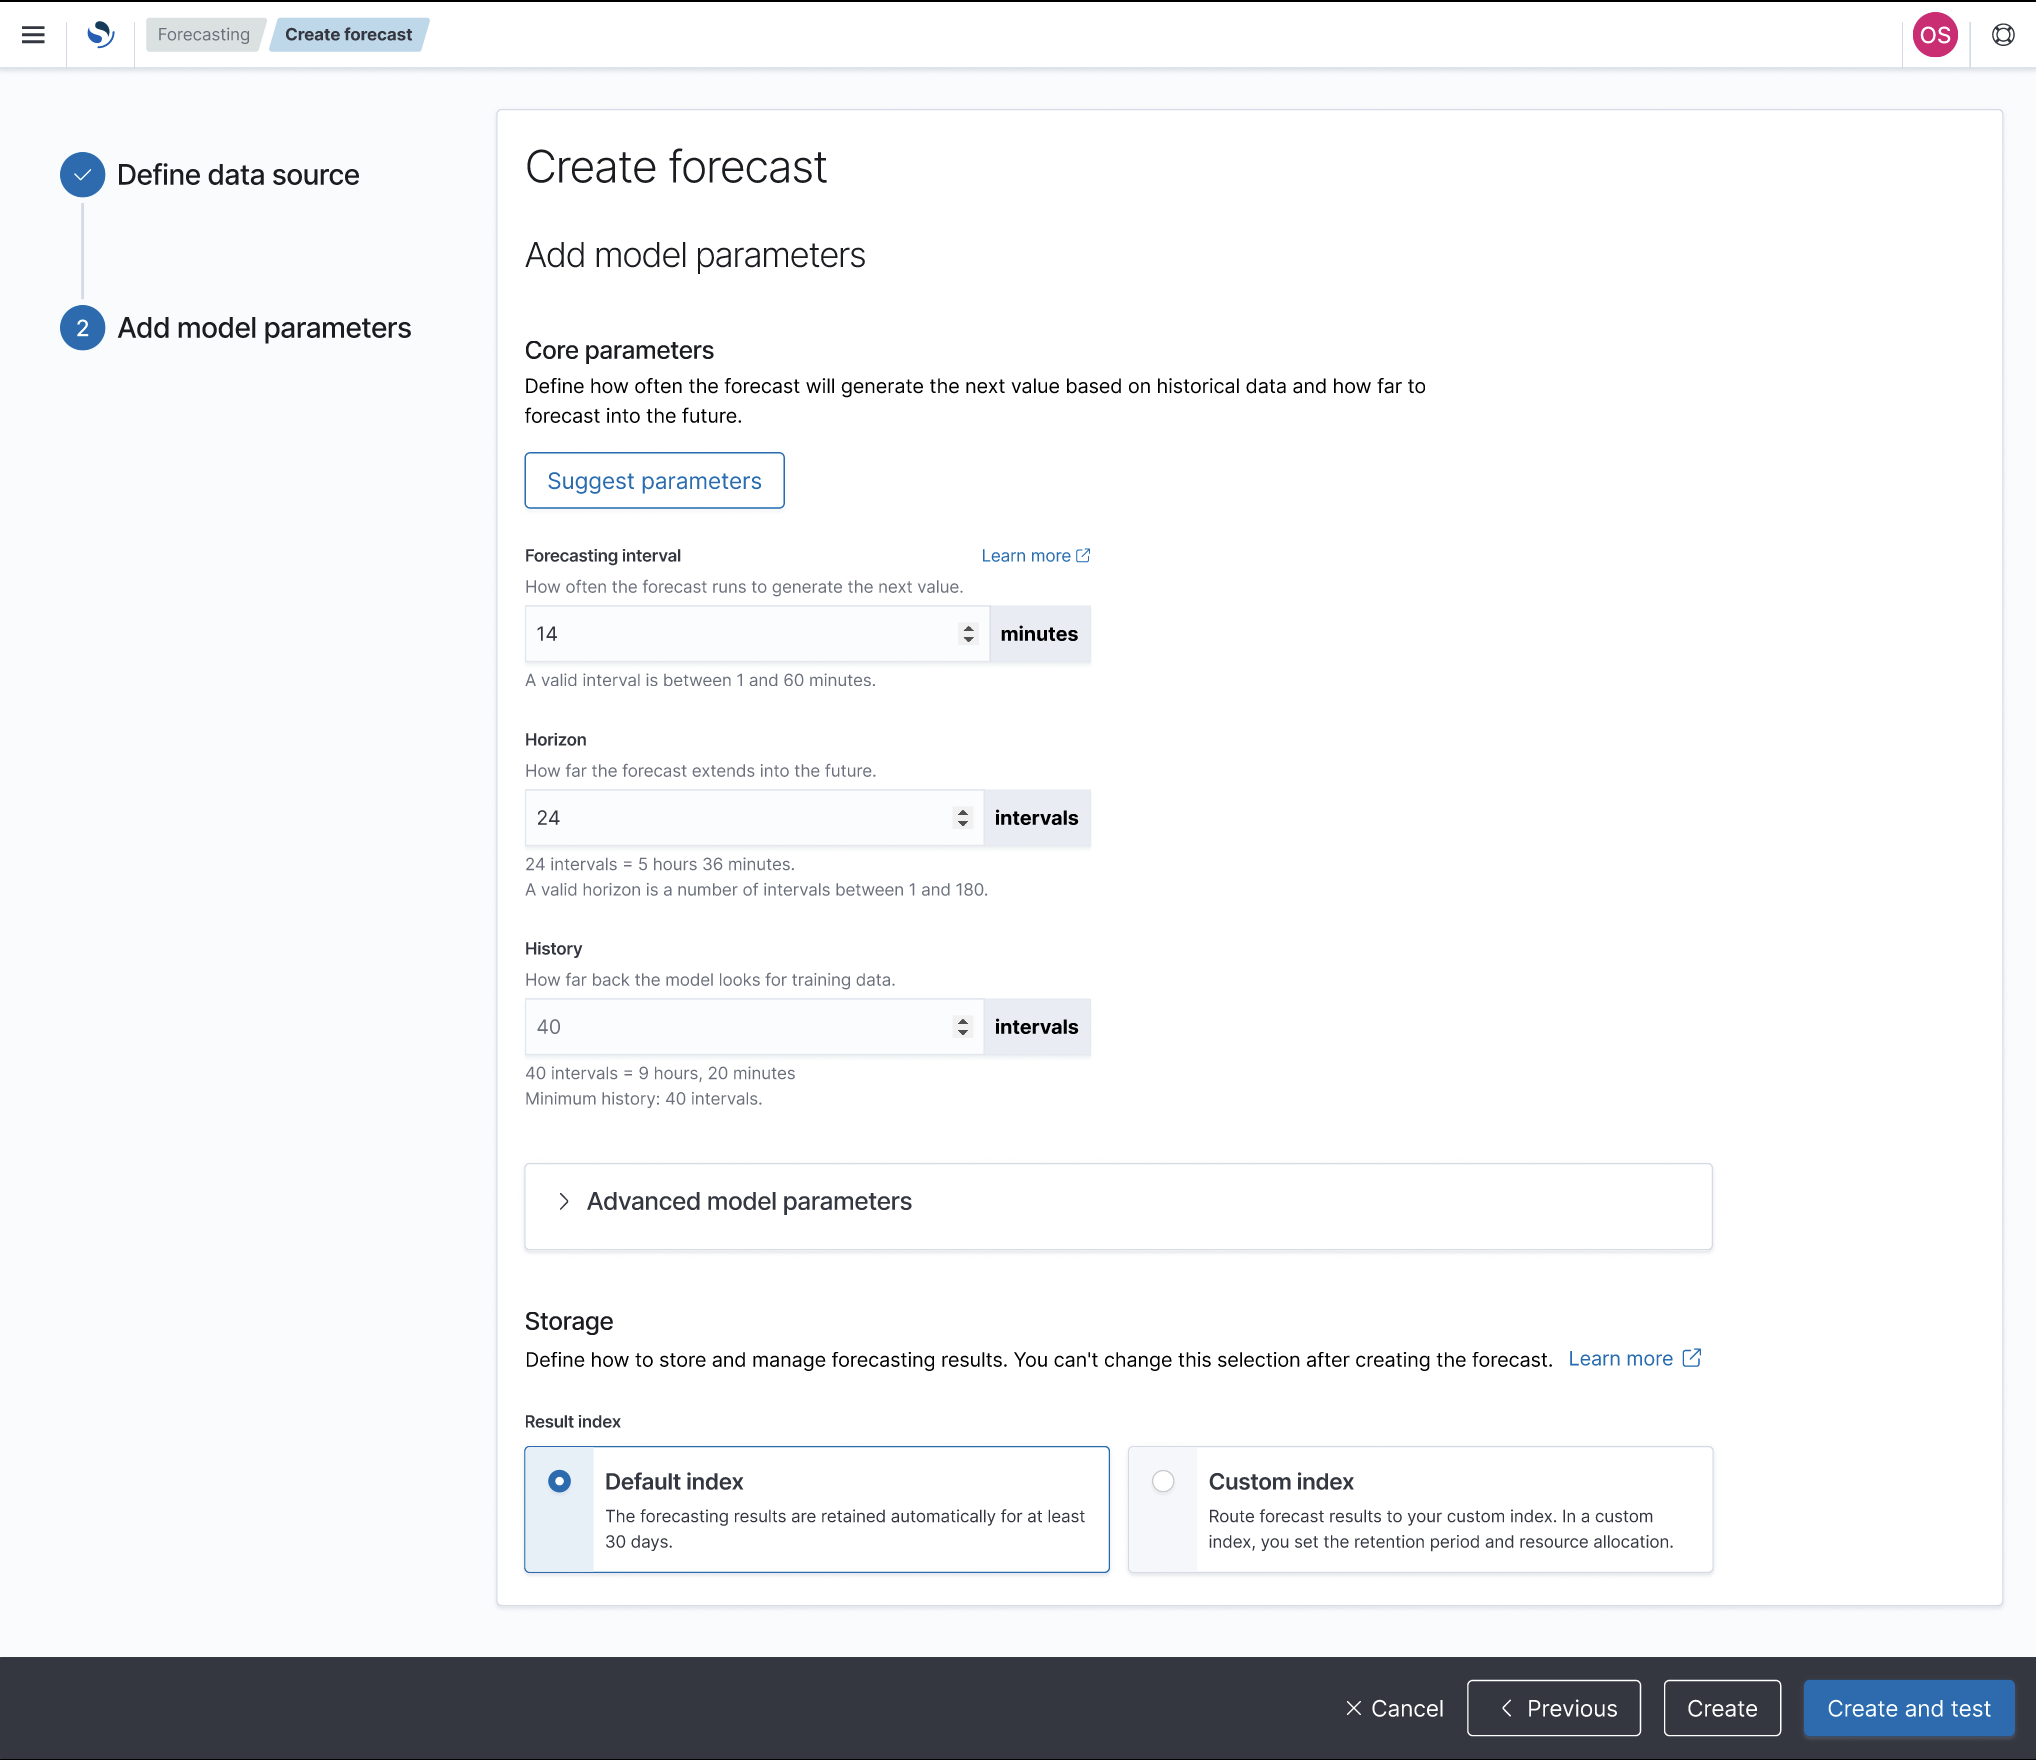Viewport: 2036px width, 1760px height.
Task: Click the external-link icon beside Storage Learn more
Action: pos(1691,1358)
